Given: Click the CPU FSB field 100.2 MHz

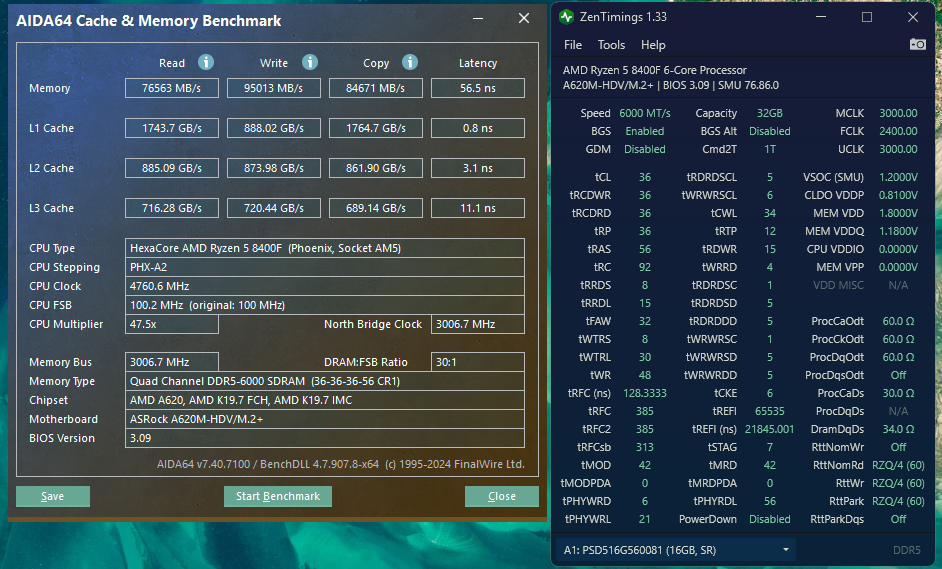Looking at the screenshot, I should (325, 305).
